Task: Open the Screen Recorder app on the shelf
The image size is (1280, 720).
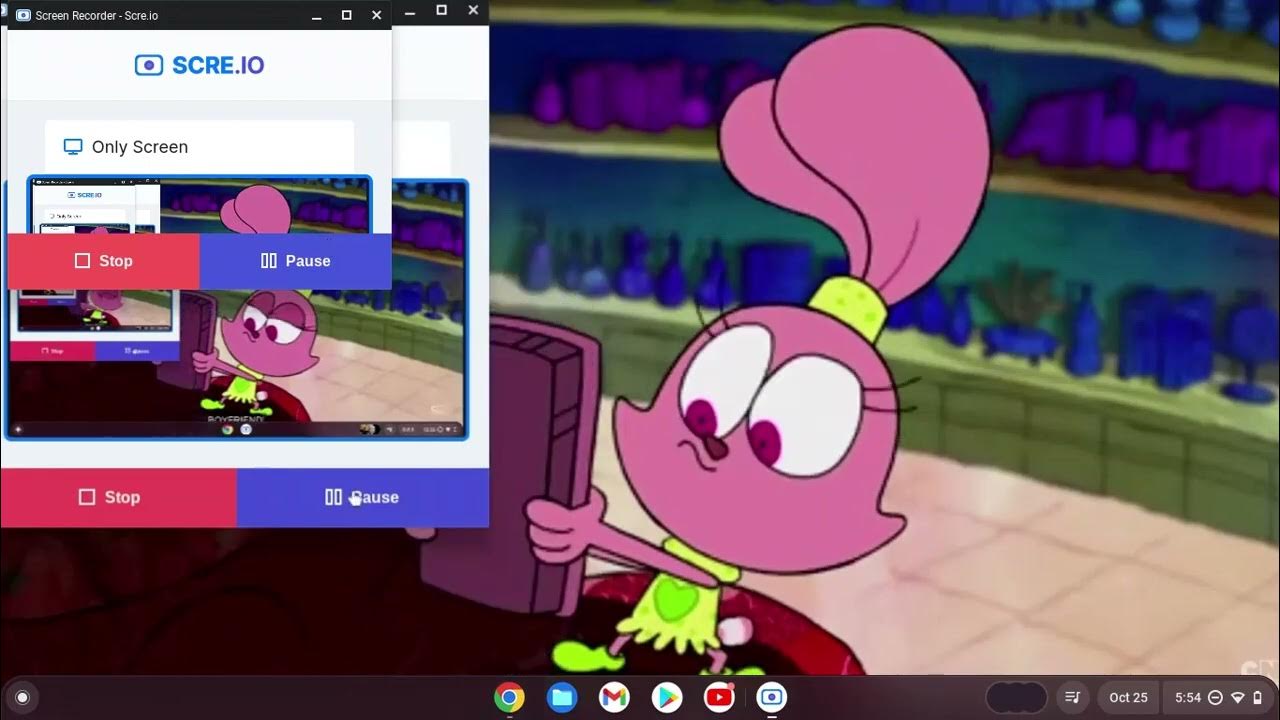Action: coord(772,697)
